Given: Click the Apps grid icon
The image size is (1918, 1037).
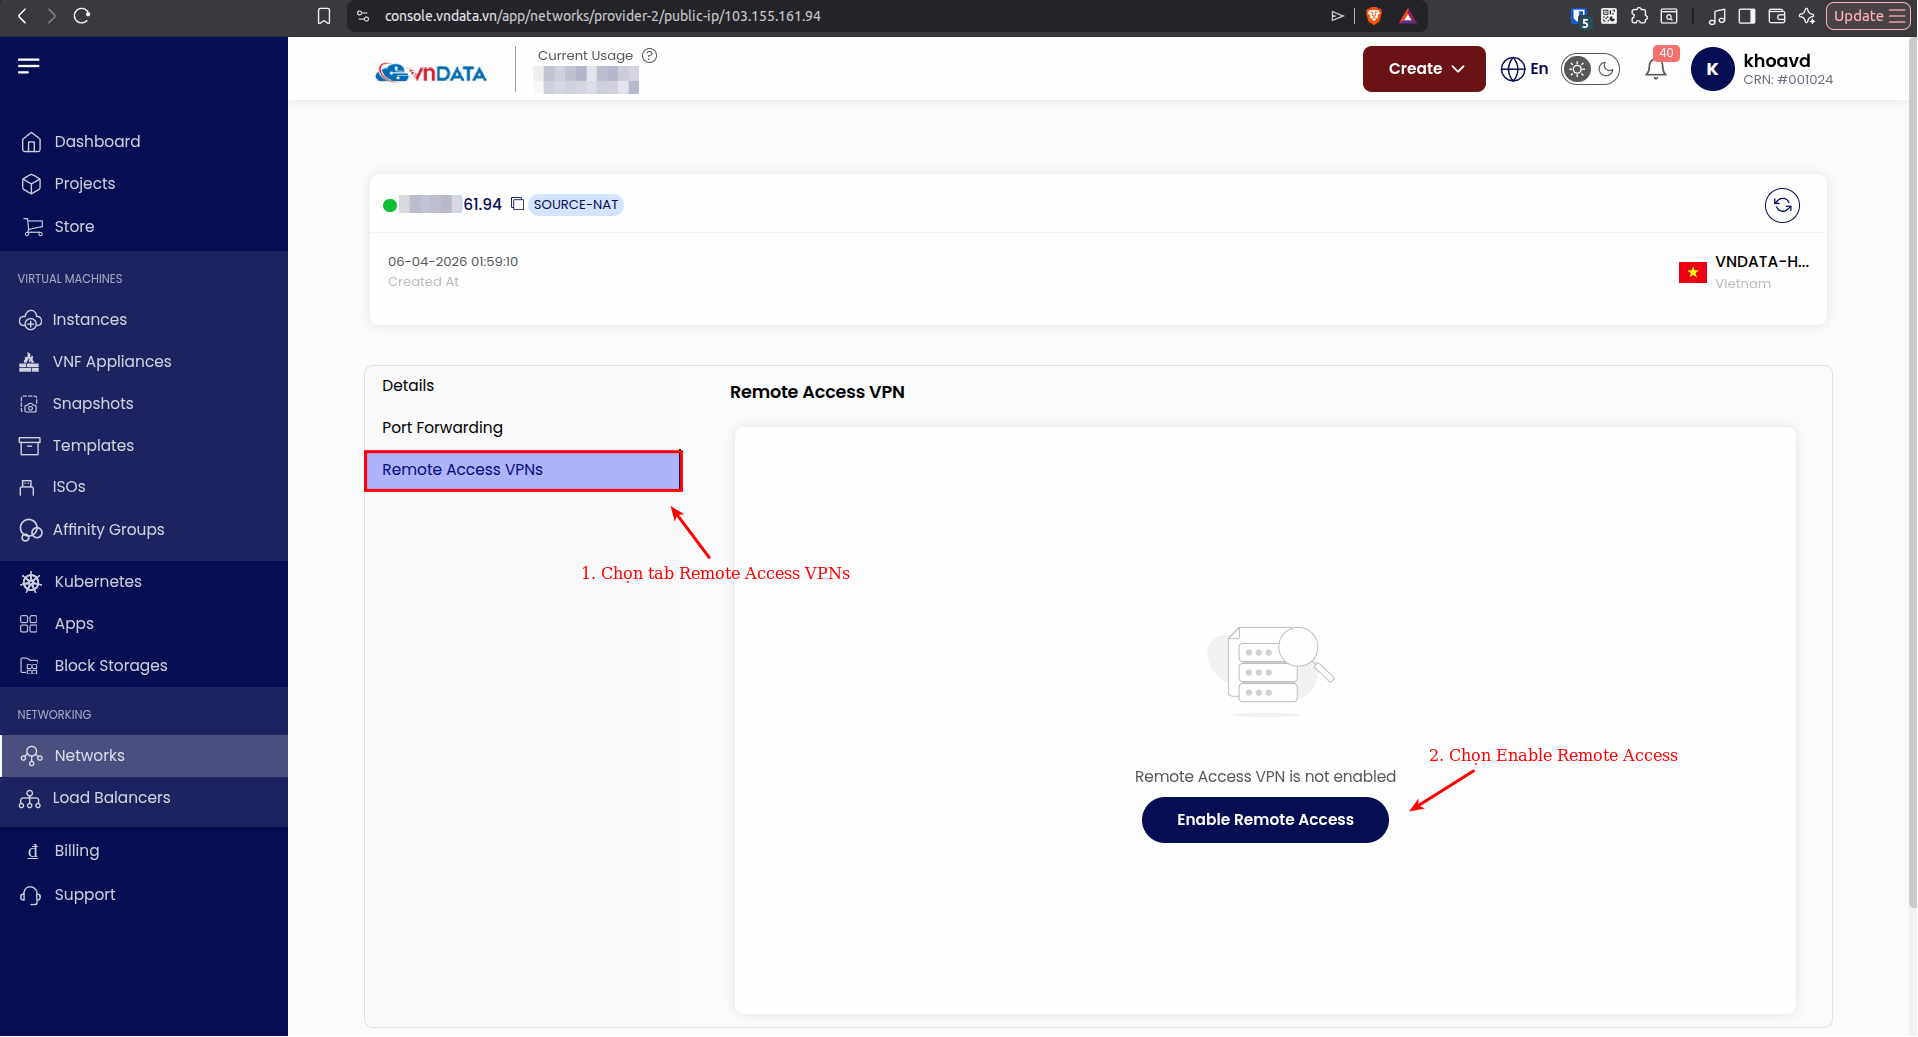Looking at the screenshot, I should pyautogui.click(x=28, y=624).
